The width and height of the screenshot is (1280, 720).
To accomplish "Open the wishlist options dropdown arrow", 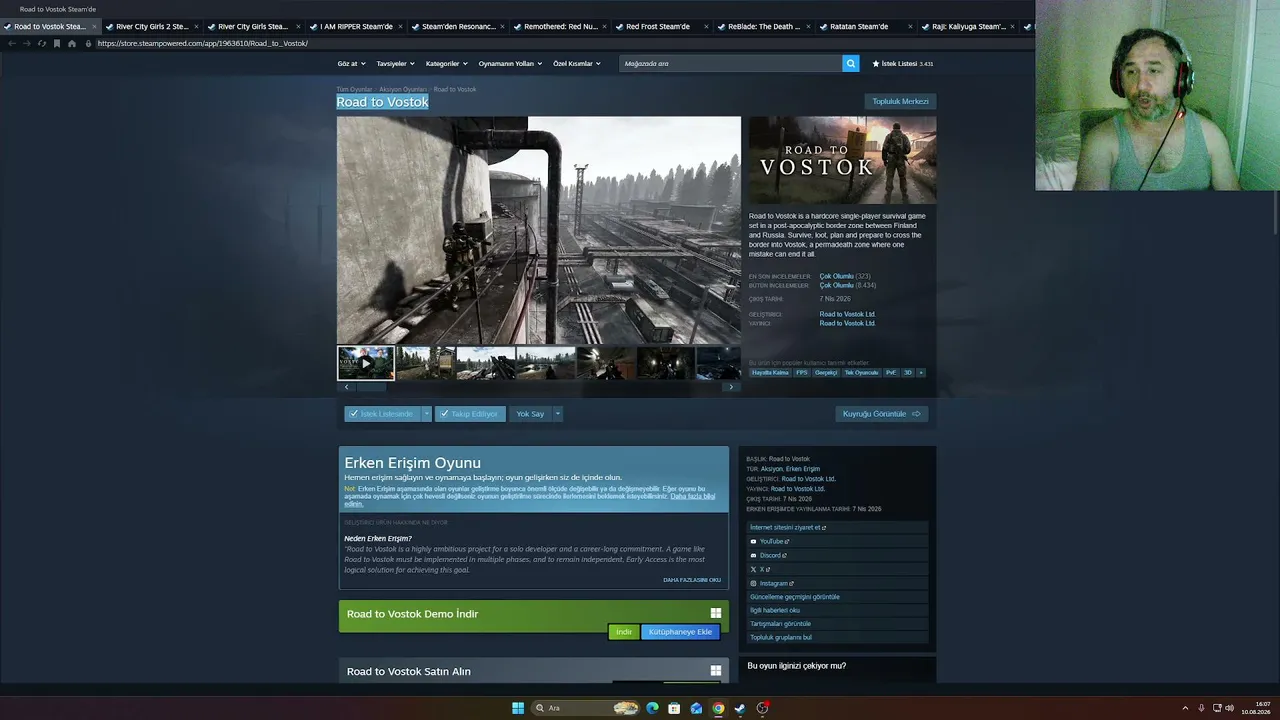I will tap(426, 414).
